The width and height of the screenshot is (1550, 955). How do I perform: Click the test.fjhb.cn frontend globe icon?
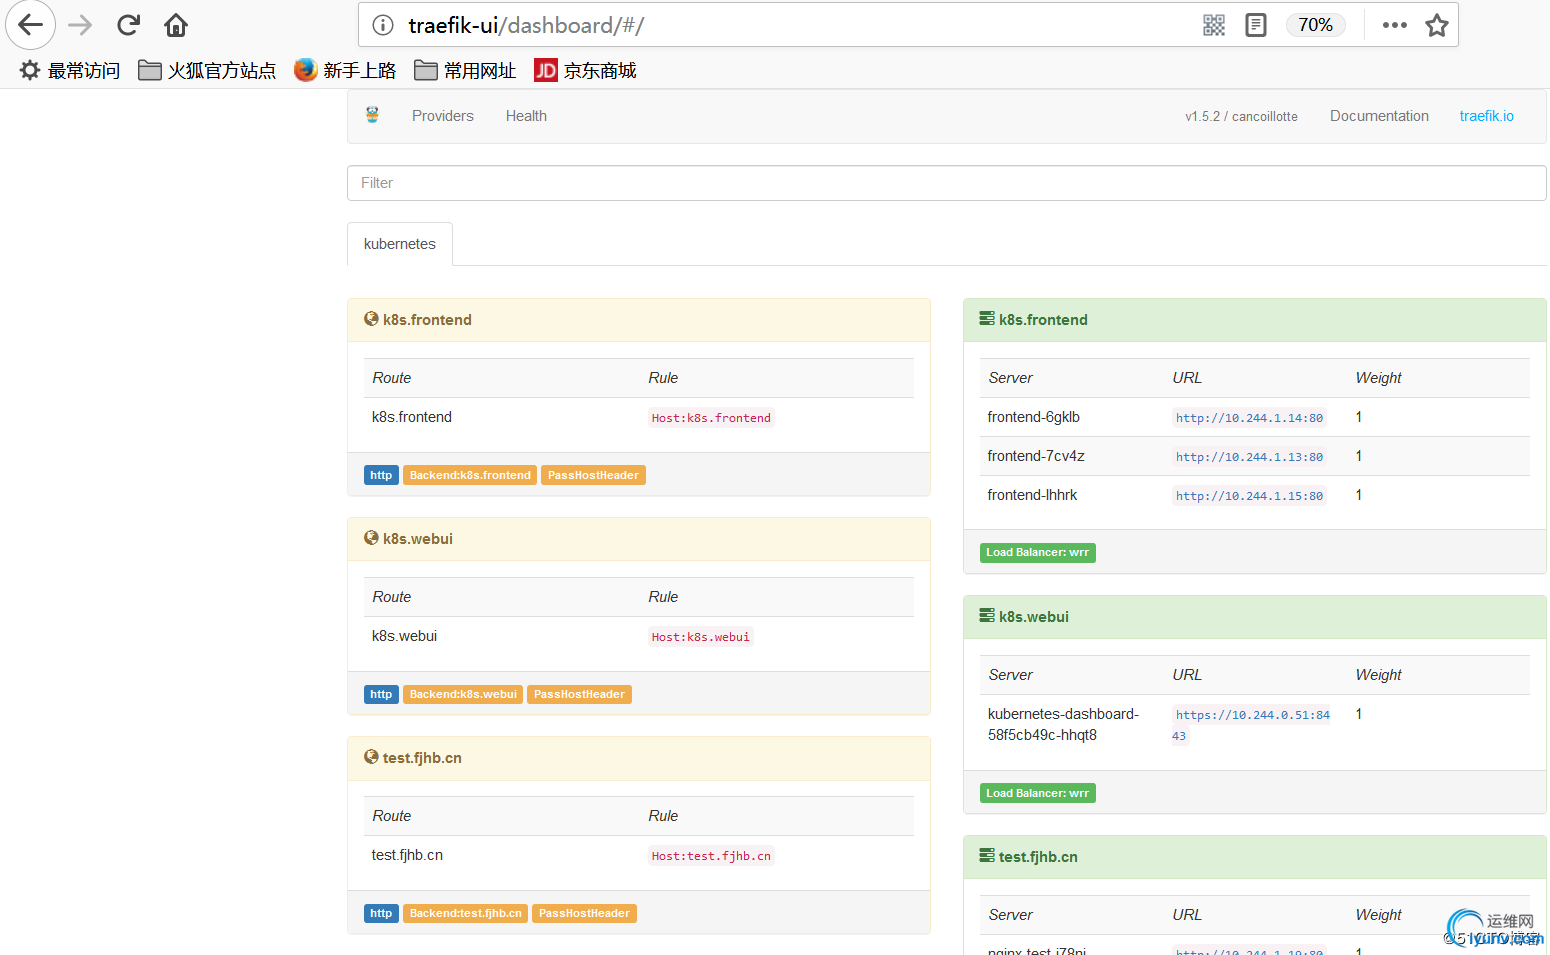(x=371, y=757)
